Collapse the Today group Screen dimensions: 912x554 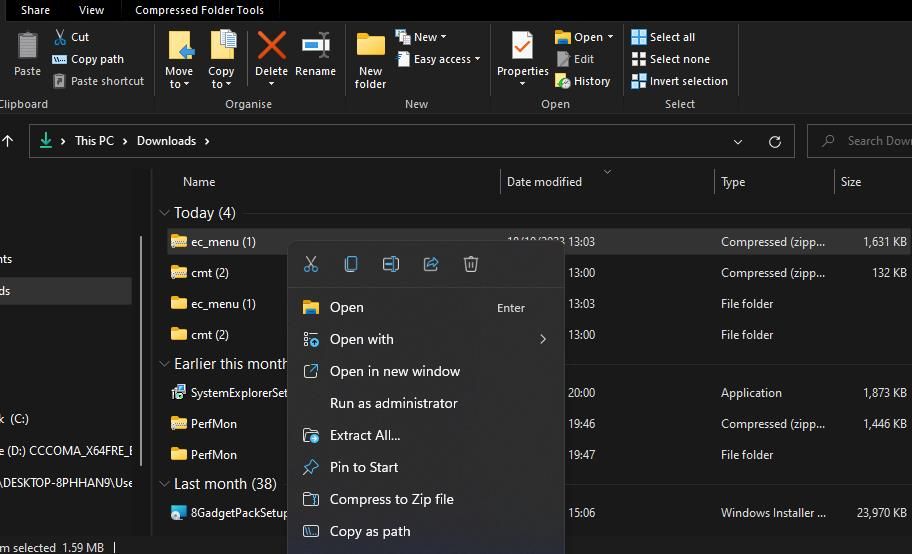pos(164,213)
